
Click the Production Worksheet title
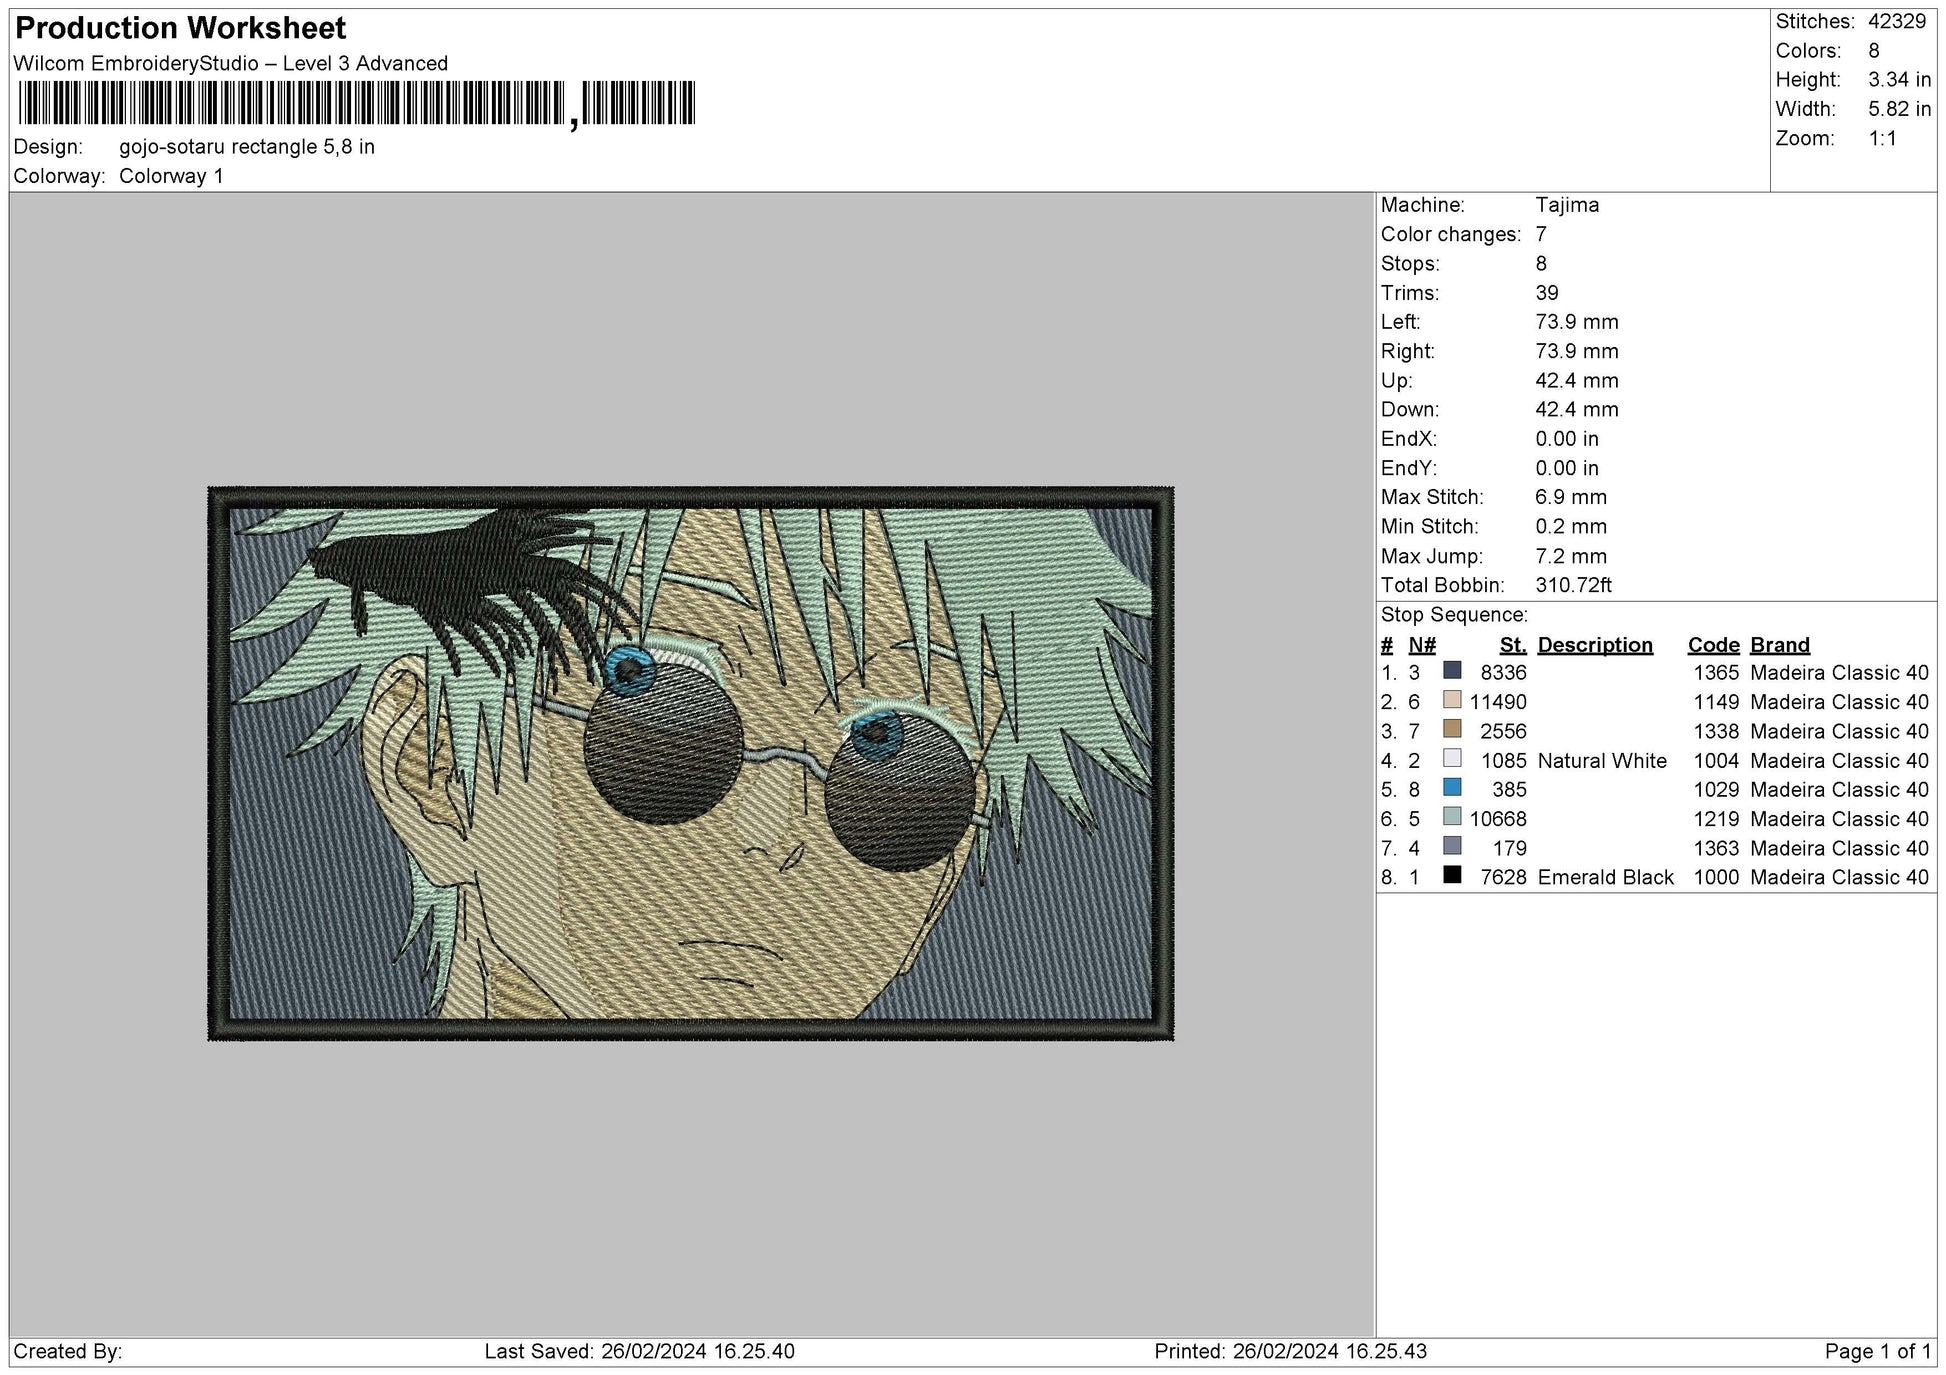[x=181, y=28]
